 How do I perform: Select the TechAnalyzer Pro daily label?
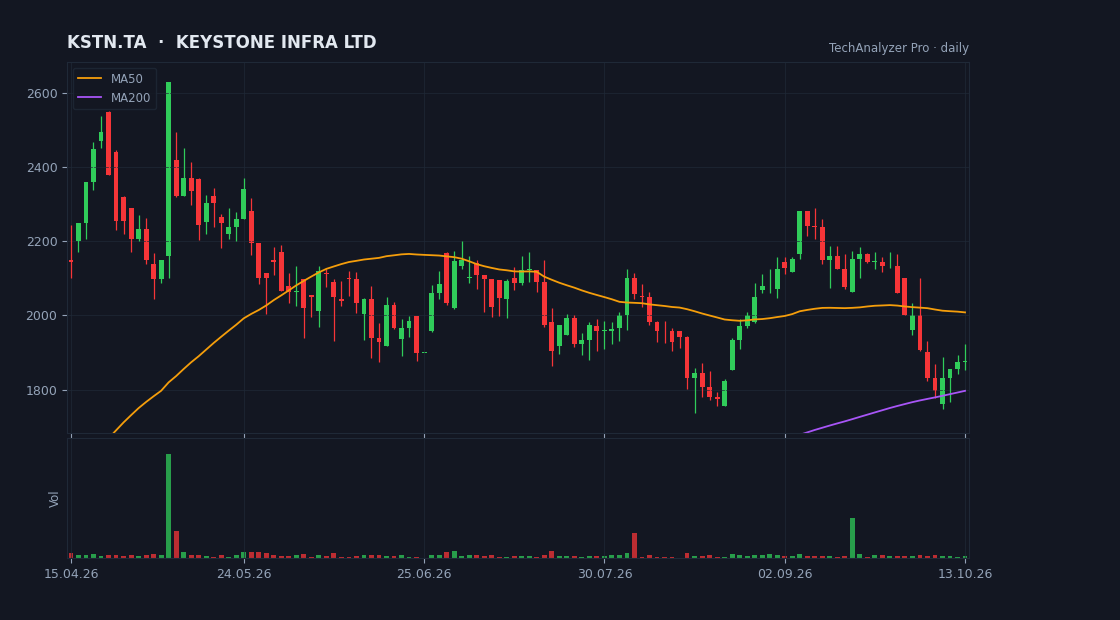coord(899,48)
